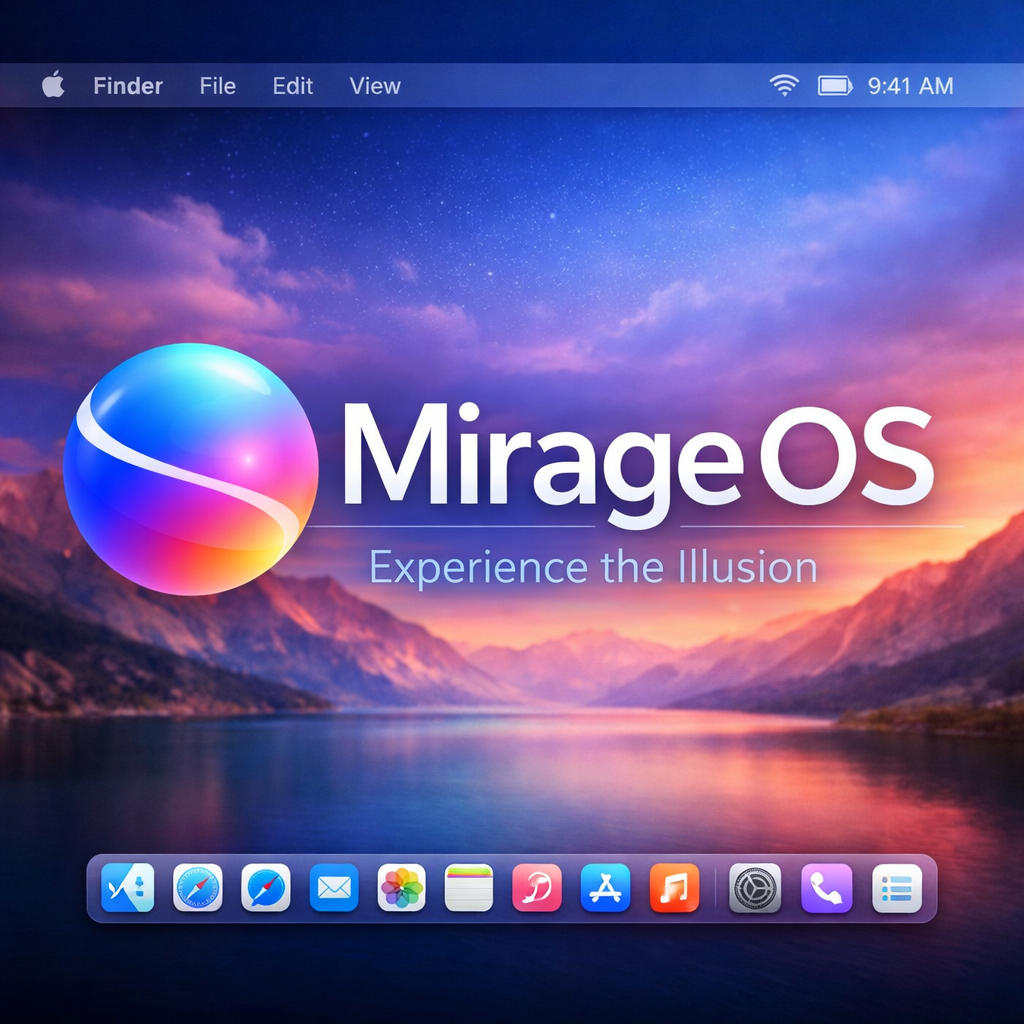Viewport: 1024px width, 1024px height.
Task: Open the Notes app with colored stripes
Action: pyautogui.click(x=469, y=887)
